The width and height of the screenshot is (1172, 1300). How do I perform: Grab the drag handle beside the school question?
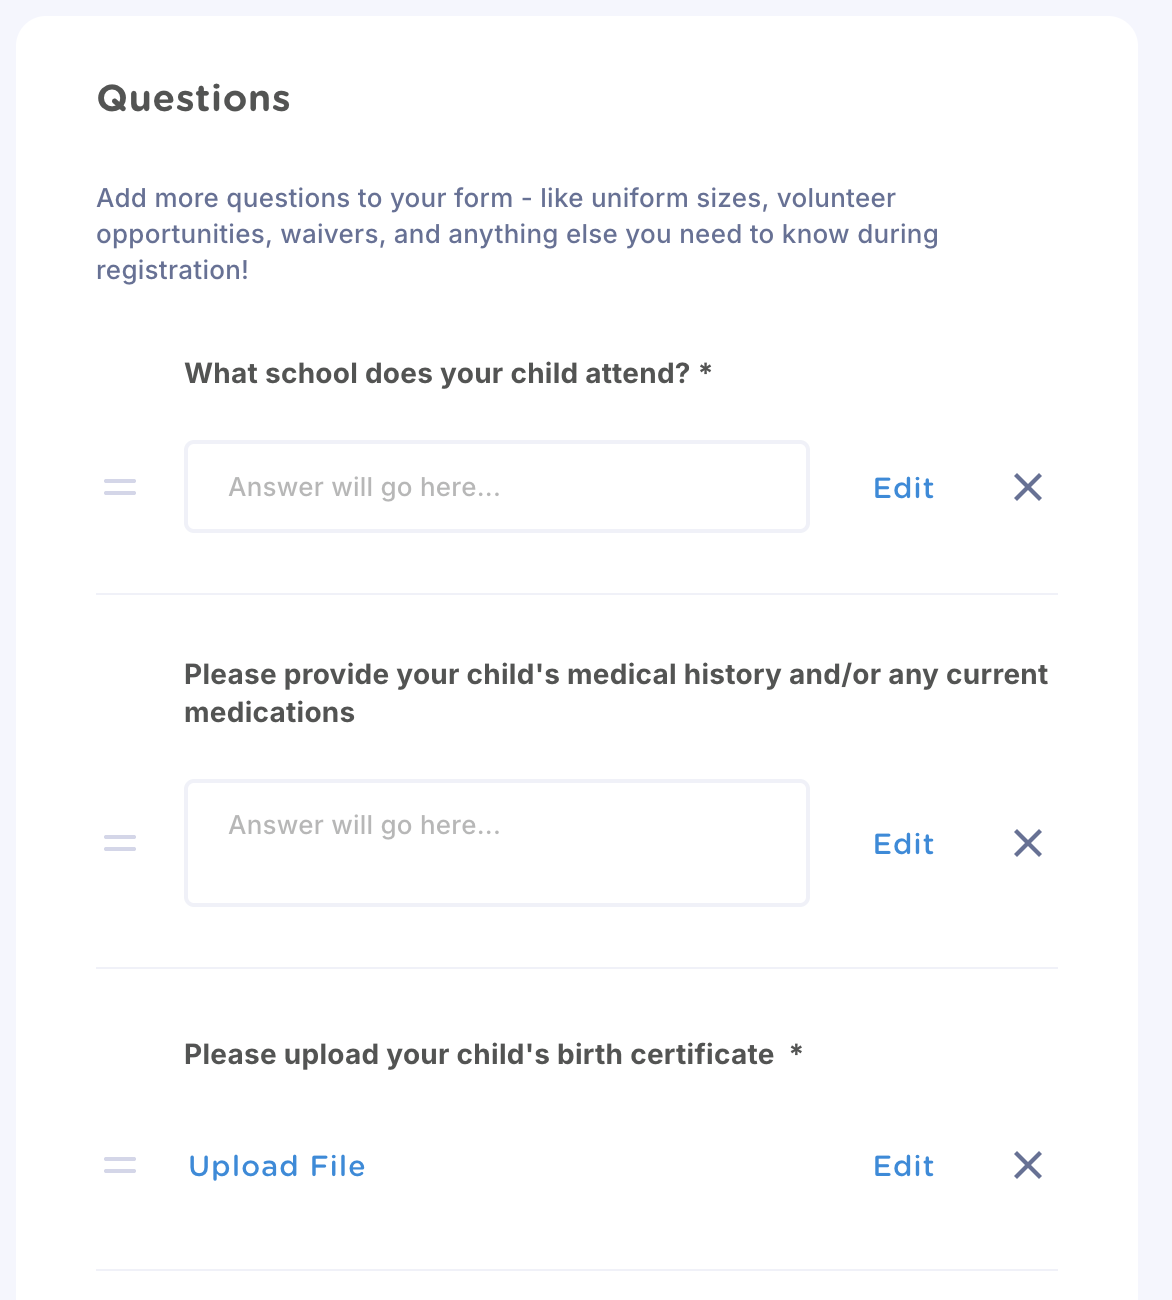point(120,487)
